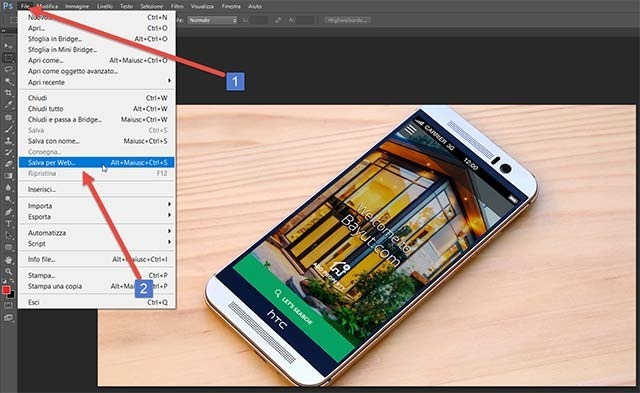Viewport: 640px width, 393px height.
Task: Select the Blur tool
Action: [x=8, y=188]
